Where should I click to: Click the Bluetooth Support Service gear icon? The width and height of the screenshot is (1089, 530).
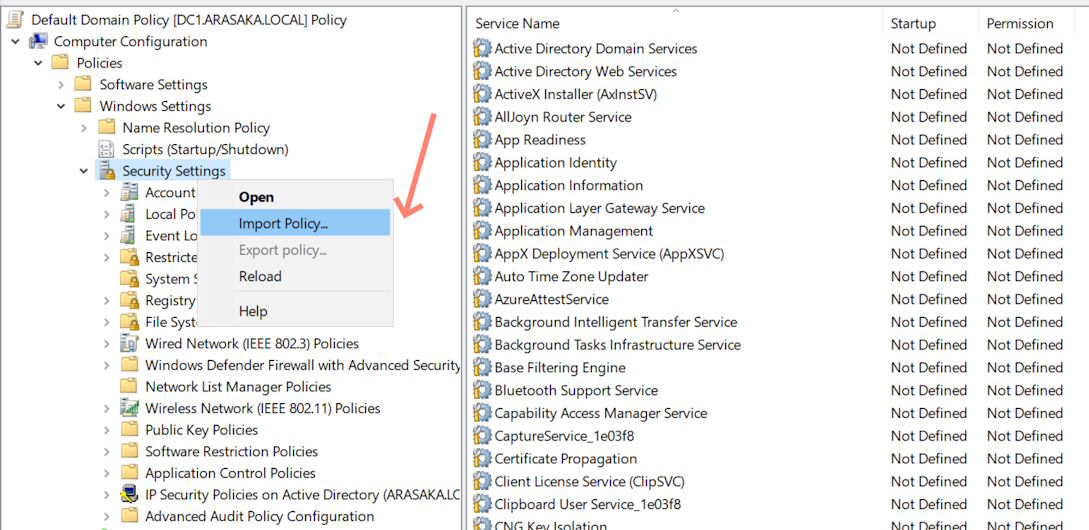(482, 390)
